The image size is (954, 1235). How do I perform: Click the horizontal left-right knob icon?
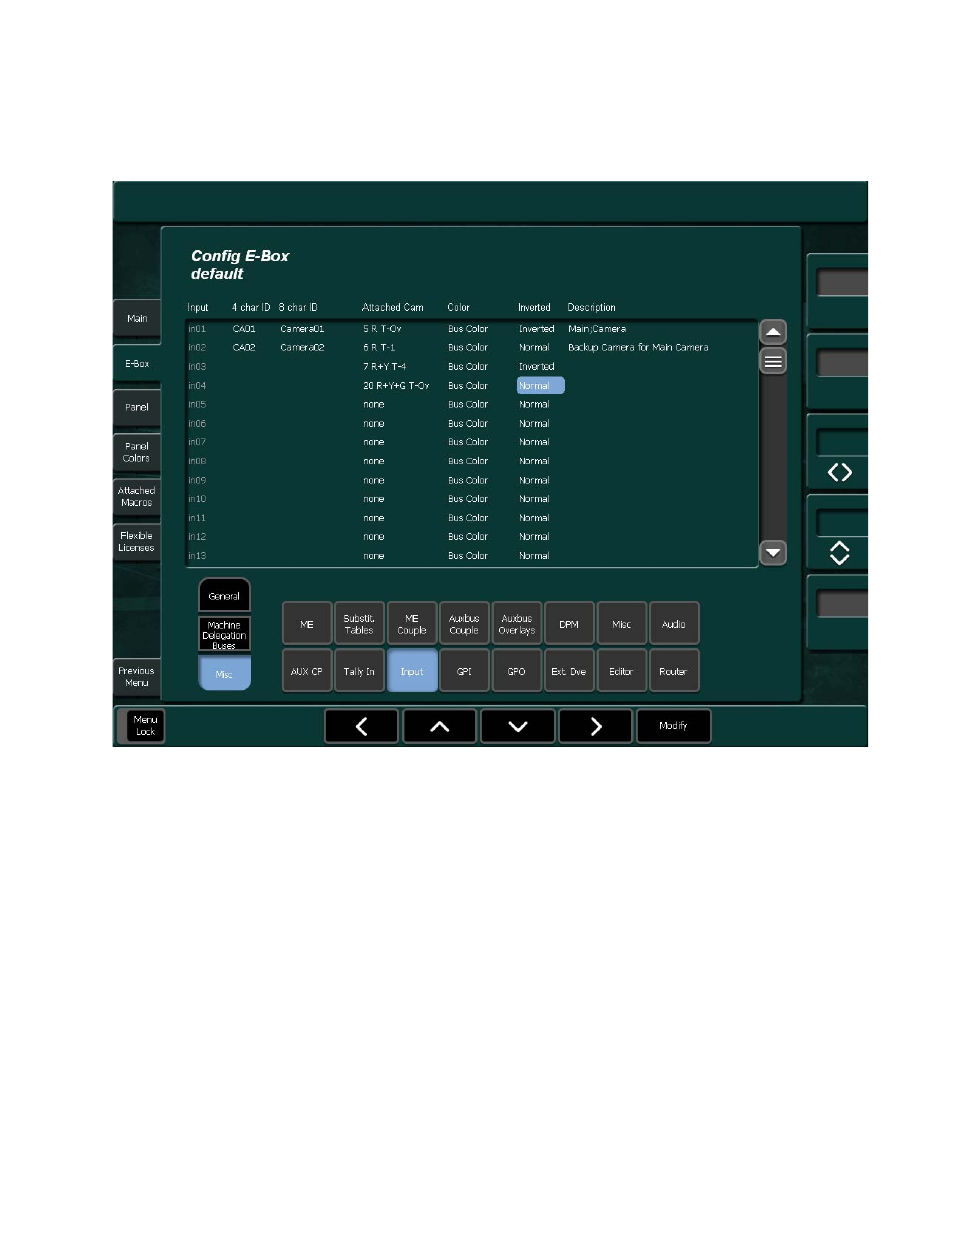click(840, 472)
